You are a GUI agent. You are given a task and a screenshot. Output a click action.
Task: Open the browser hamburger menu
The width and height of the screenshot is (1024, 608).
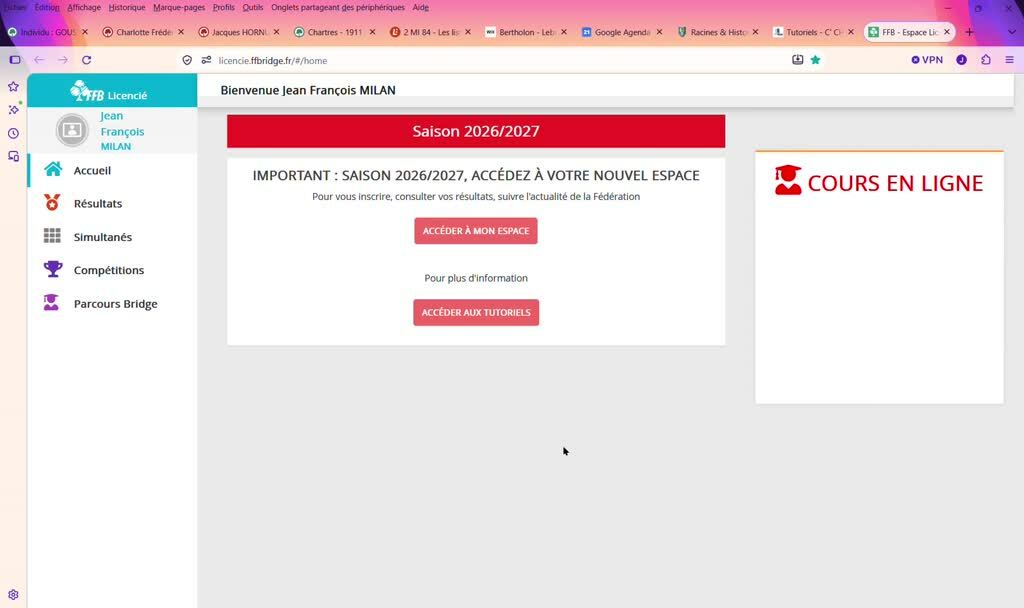coord(1010,60)
